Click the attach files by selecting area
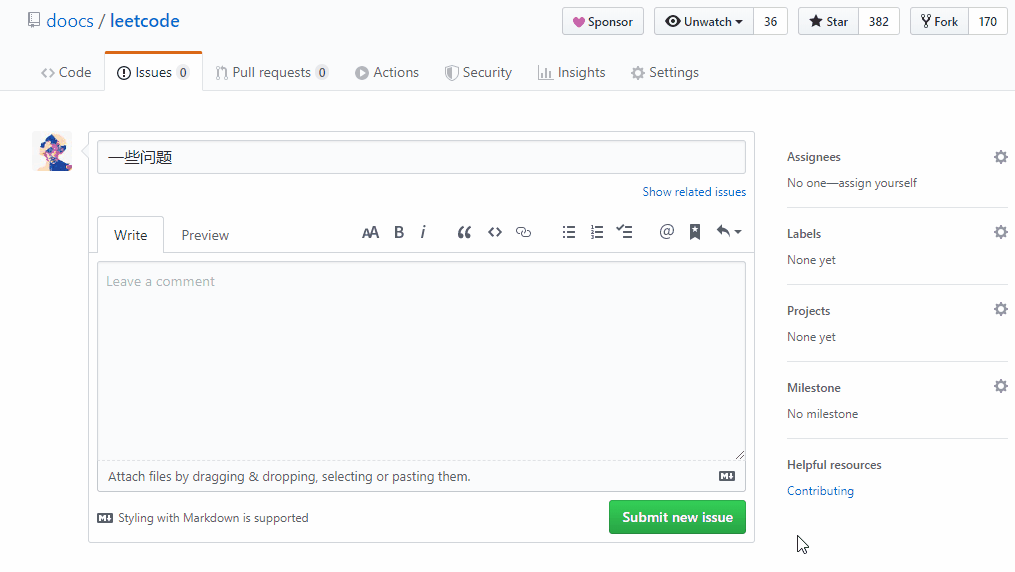The width and height of the screenshot is (1015, 572). coord(421,476)
